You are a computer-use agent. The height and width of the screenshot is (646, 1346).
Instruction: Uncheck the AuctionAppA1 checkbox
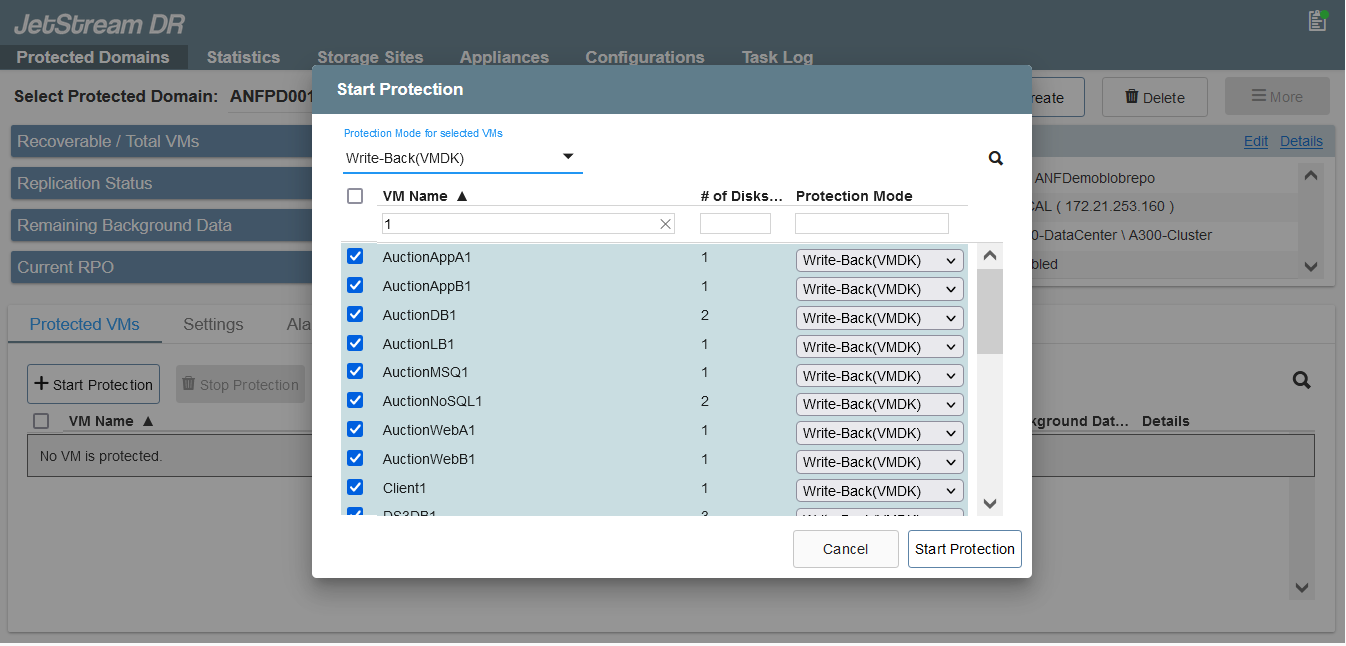pos(355,257)
